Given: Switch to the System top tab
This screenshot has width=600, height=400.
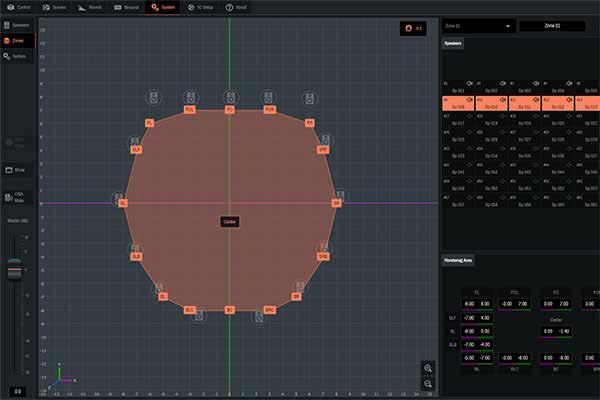Looking at the screenshot, I should pos(163,7).
